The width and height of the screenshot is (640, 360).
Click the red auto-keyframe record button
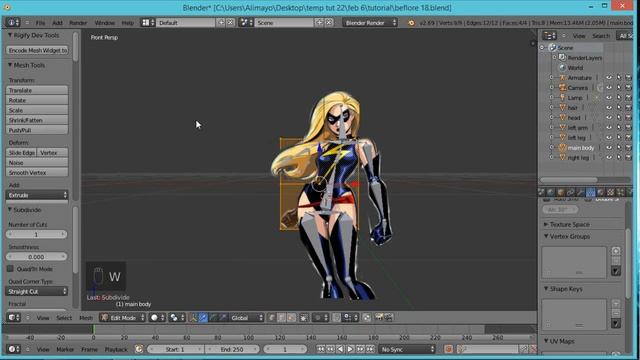(448, 349)
